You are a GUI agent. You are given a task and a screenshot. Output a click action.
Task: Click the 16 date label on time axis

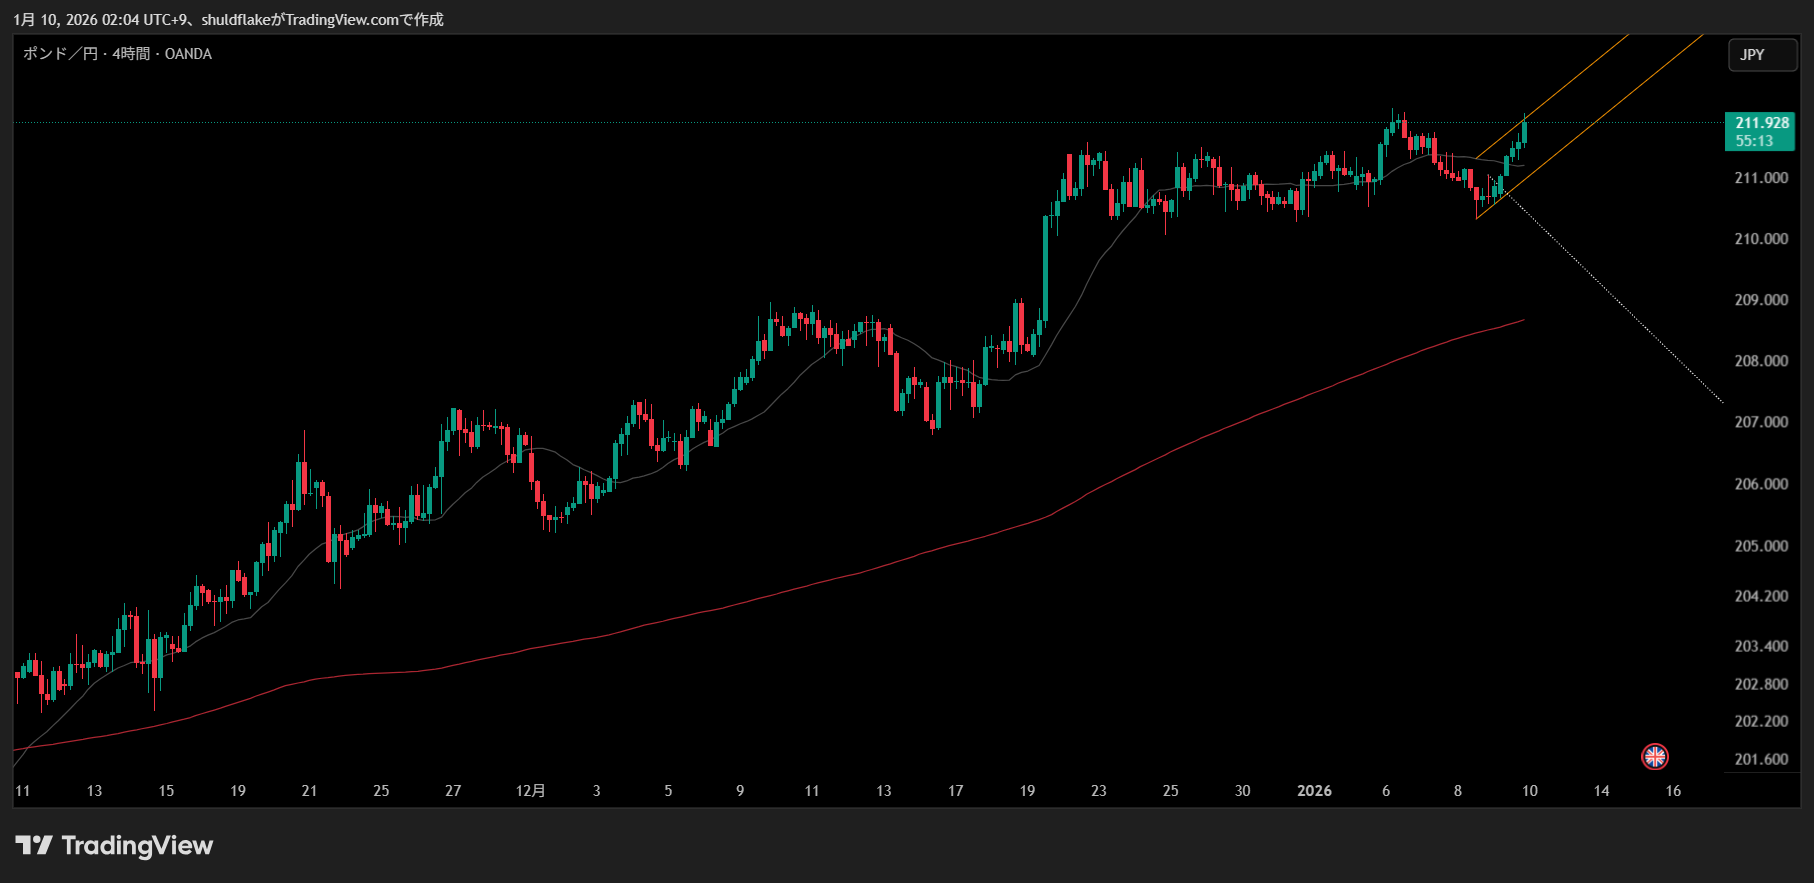[1673, 791]
